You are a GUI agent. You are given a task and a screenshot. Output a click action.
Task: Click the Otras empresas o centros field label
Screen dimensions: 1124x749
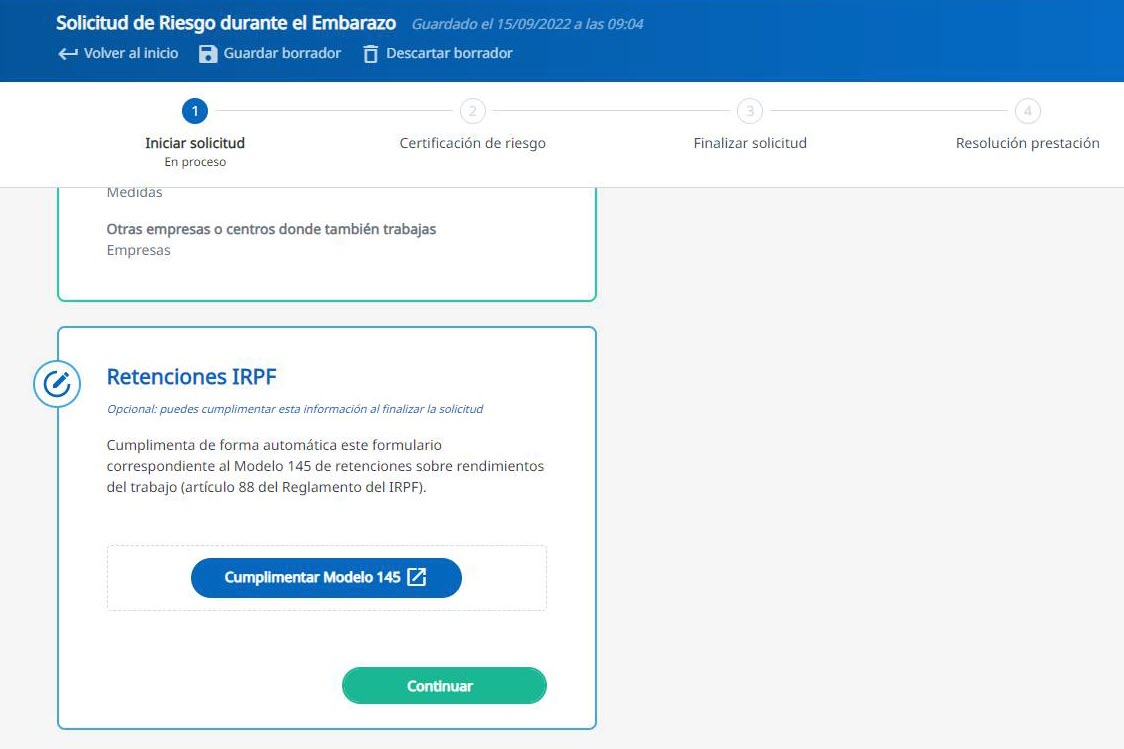[271, 229]
